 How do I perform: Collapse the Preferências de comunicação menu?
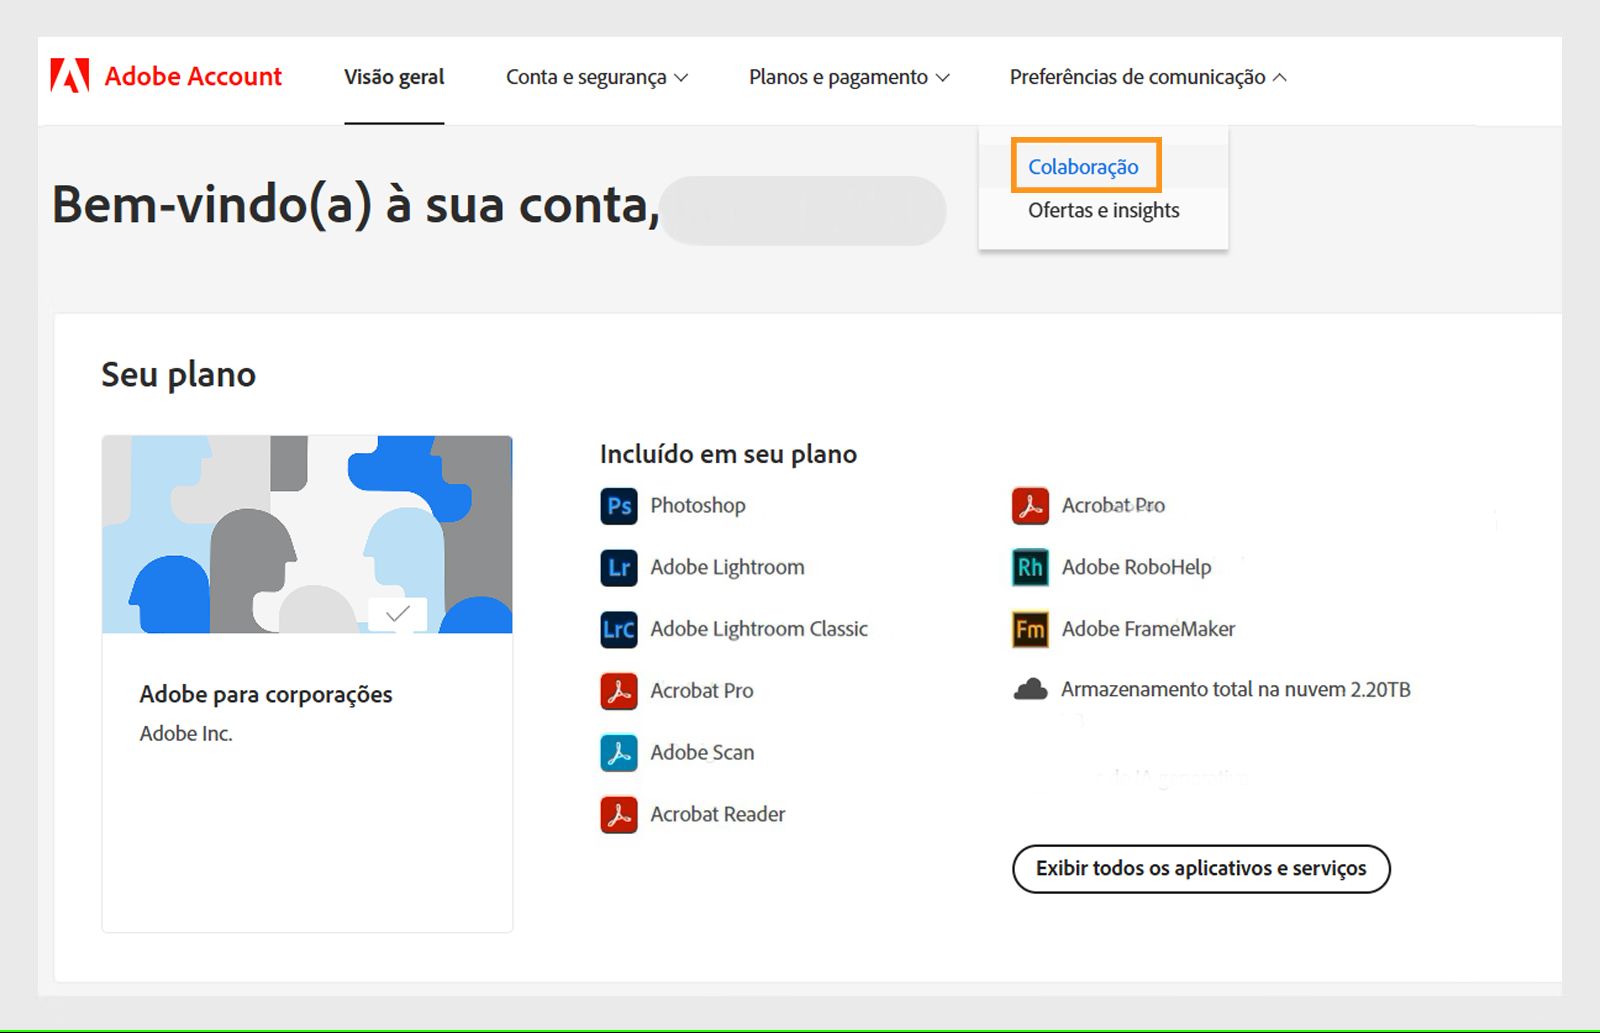pos(1148,77)
